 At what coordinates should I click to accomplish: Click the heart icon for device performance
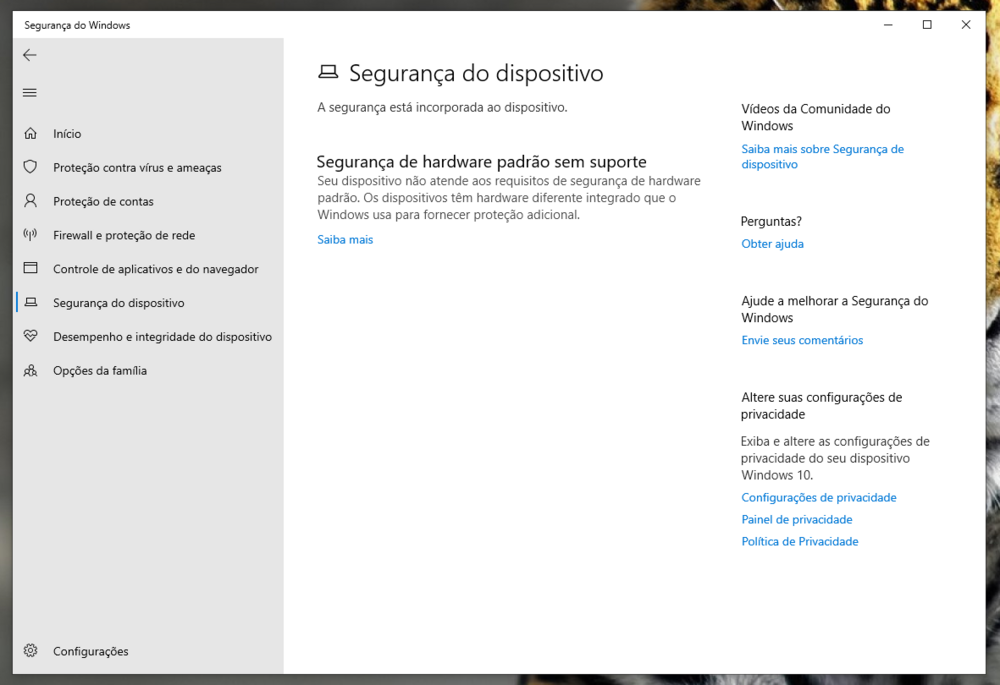tap(30, 336)
